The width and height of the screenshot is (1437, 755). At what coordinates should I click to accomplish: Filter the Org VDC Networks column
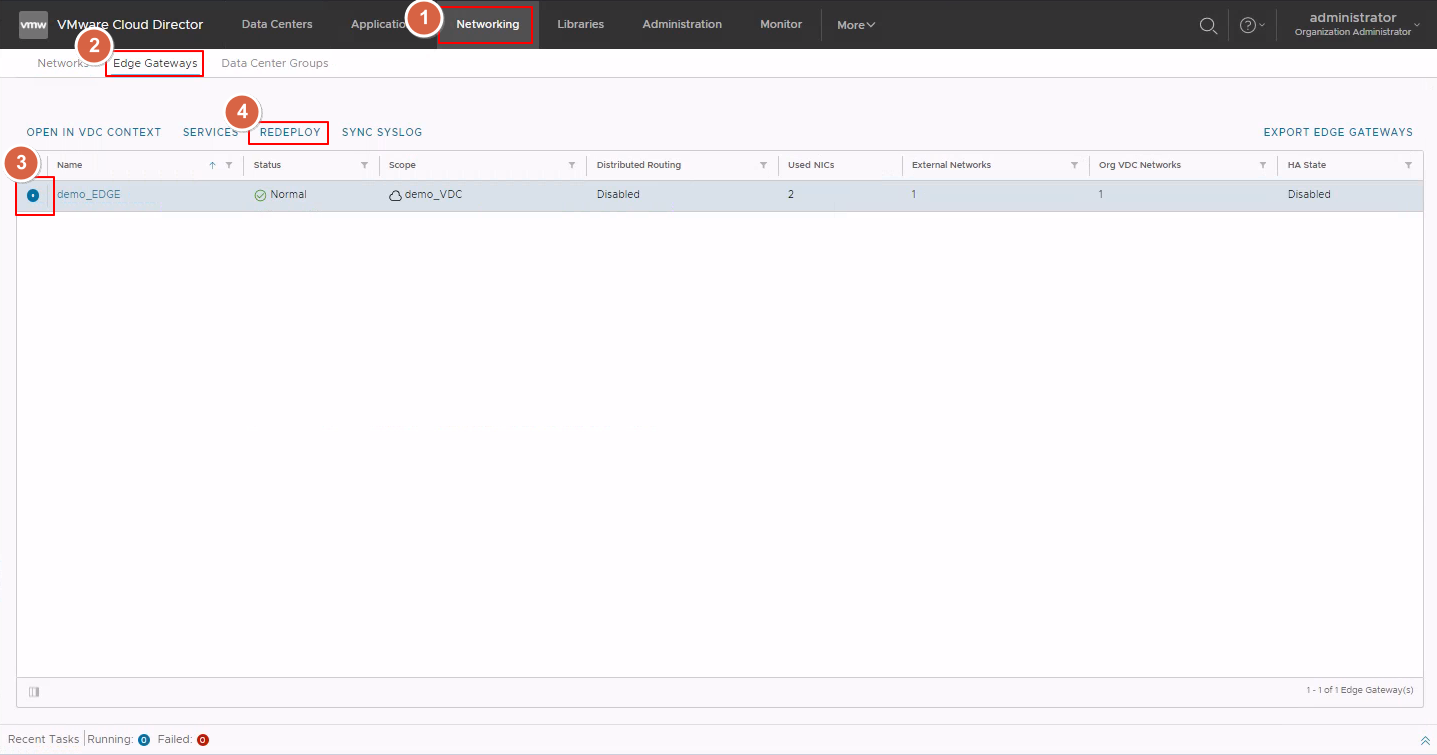point(1263,165)
